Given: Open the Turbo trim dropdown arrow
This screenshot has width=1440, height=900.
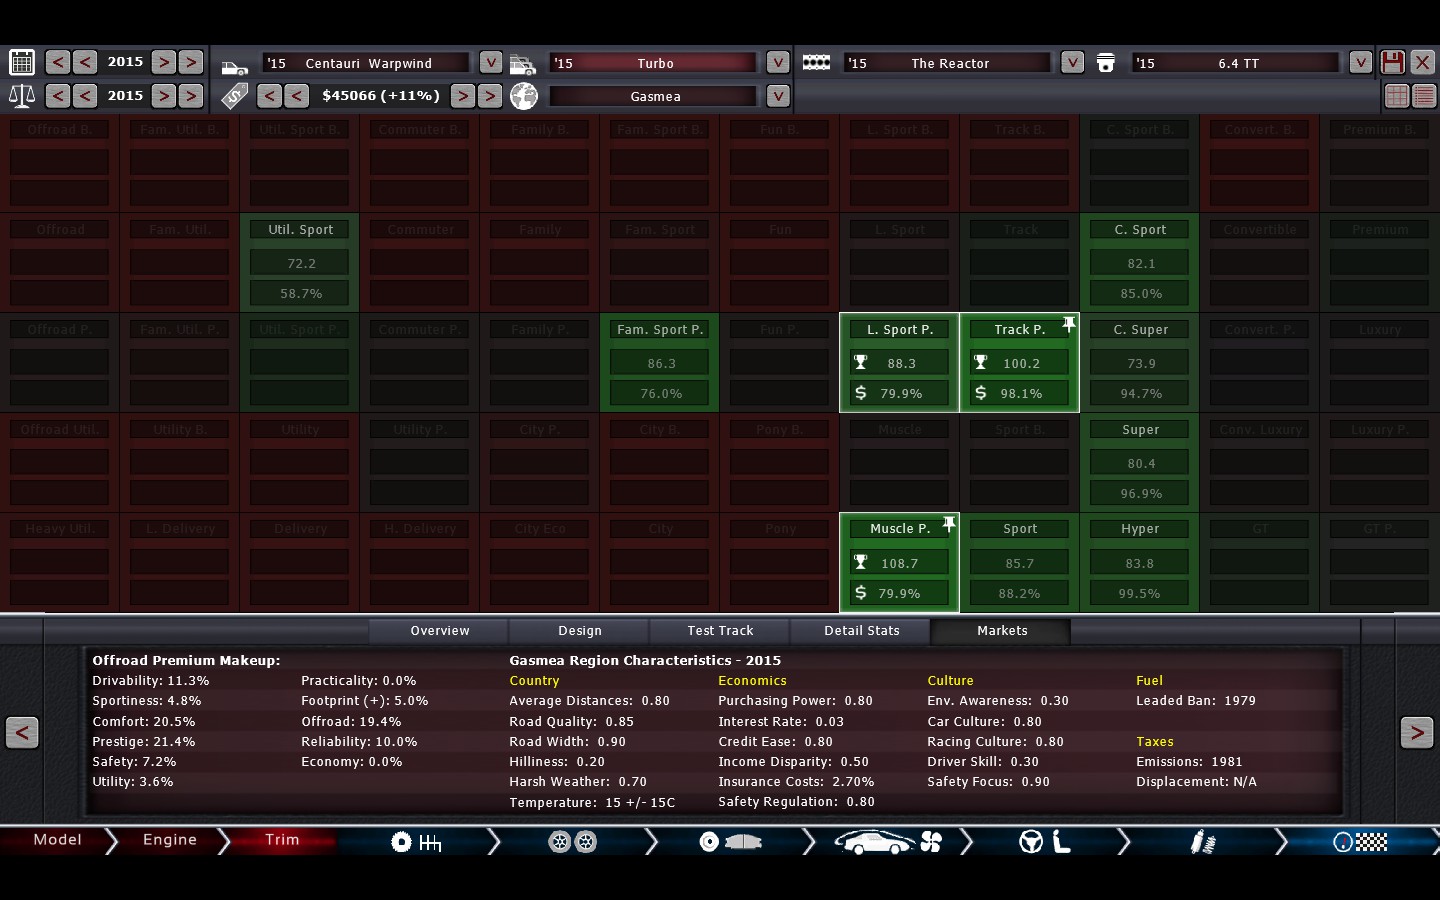Looking at the screenshot, I should point(778,62).
